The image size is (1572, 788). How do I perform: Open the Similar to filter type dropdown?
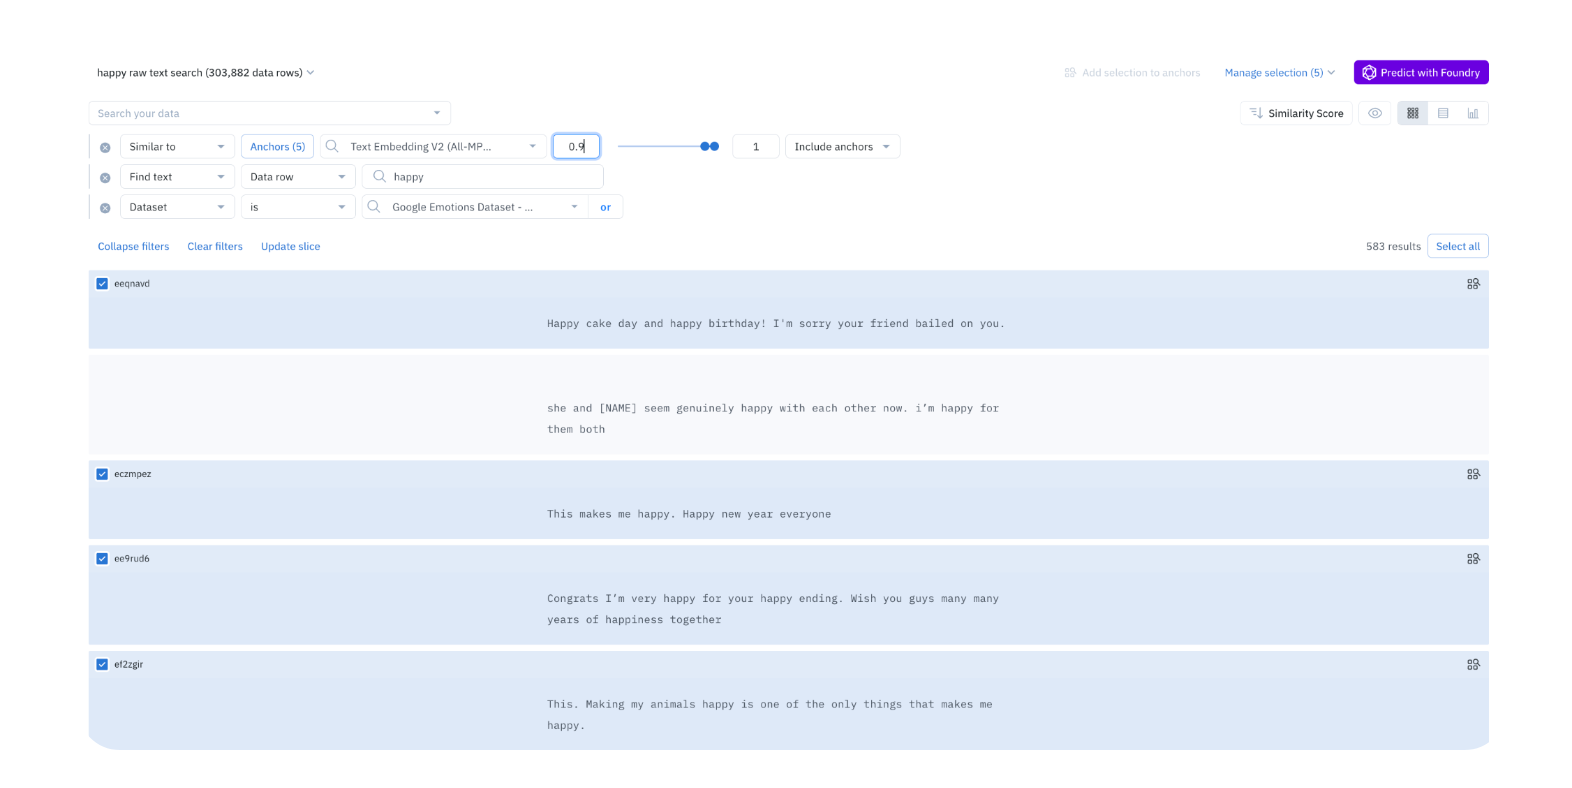[177, 147]
